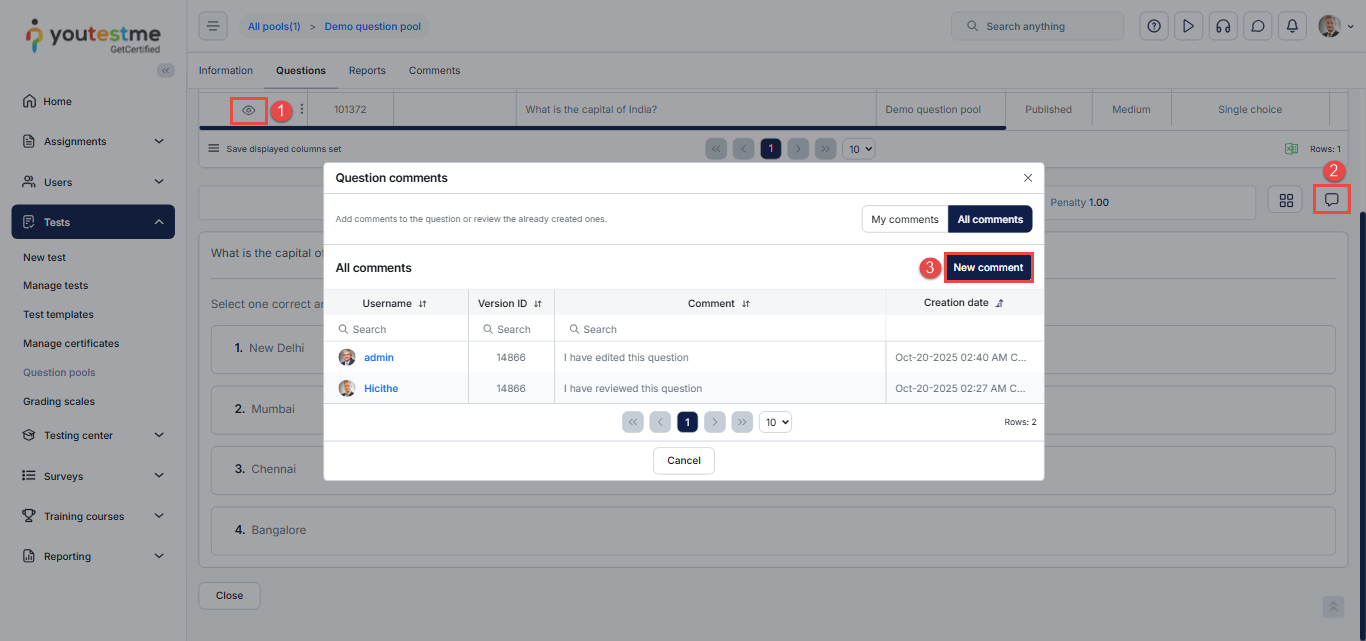Toggle the hamburger menu icon
The width and height of the screenshot is (1366, 641).
pyautogui.click(x=213, y=26)
